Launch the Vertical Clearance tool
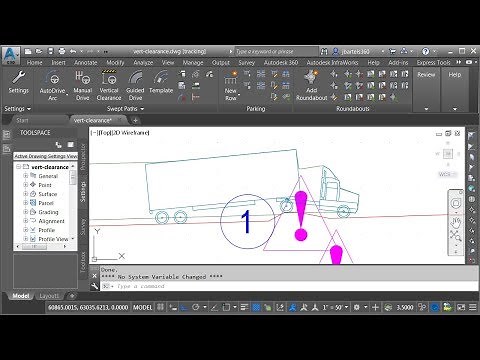The width and height of the screenshot is (480, 360). (x=109, y=85)
